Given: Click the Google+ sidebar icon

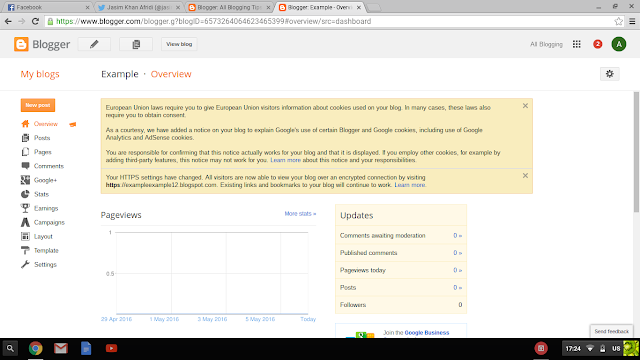Looking at the screenshot, I should click(x=25, y=180).
